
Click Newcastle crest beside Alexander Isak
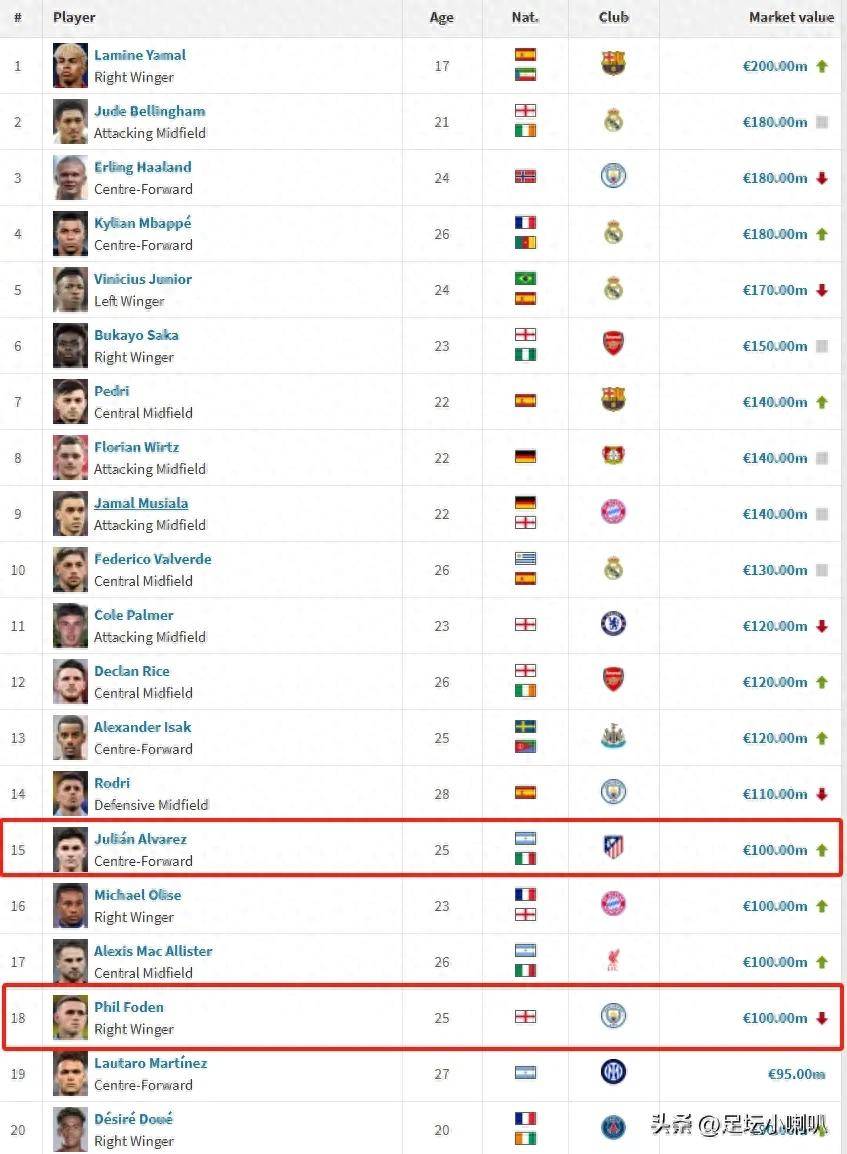(613, 736)
